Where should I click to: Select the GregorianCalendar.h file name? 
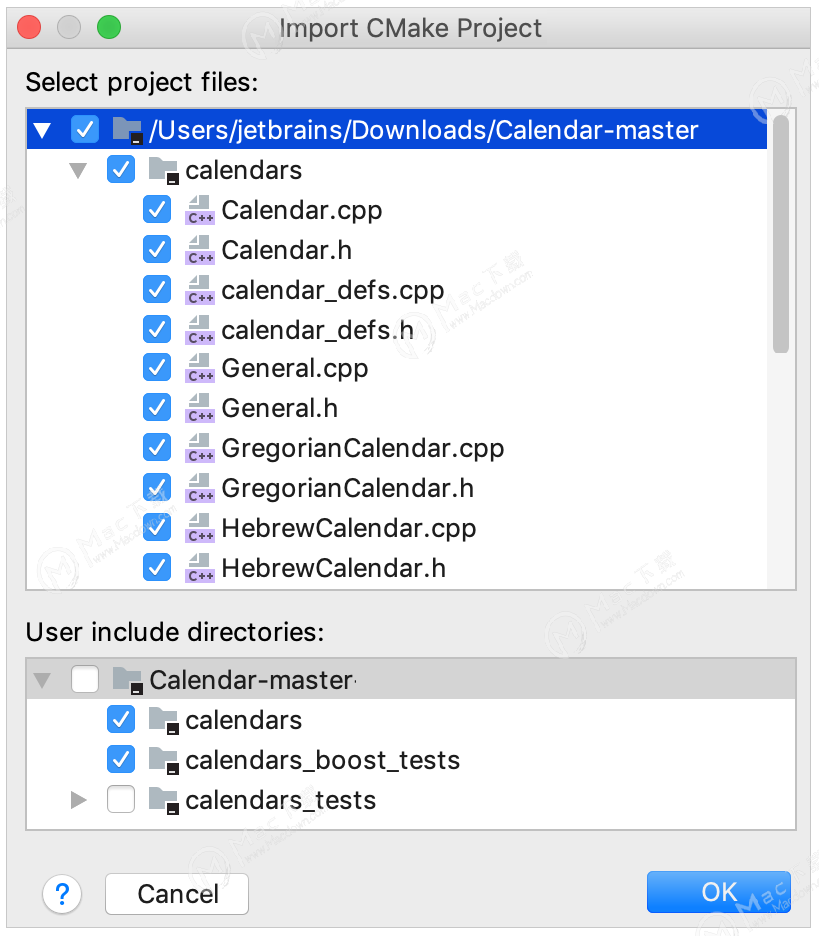[x=347, y=488]
